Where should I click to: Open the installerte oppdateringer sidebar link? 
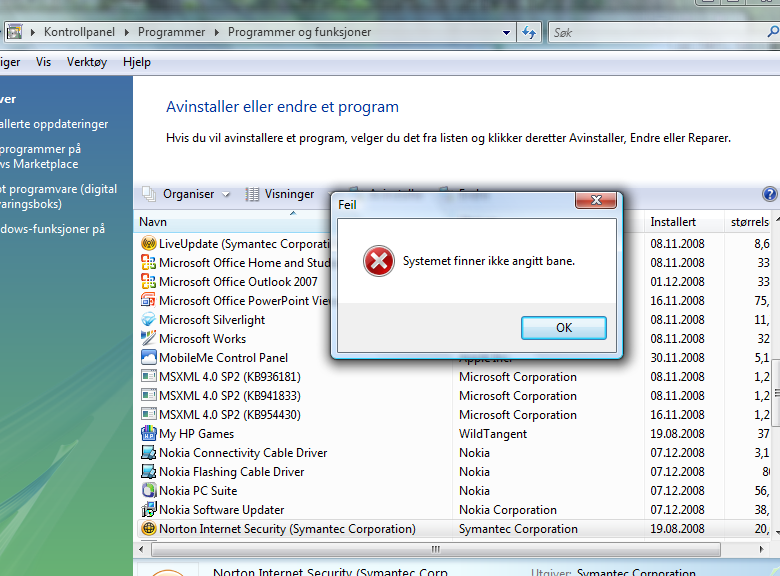point(54,124)
